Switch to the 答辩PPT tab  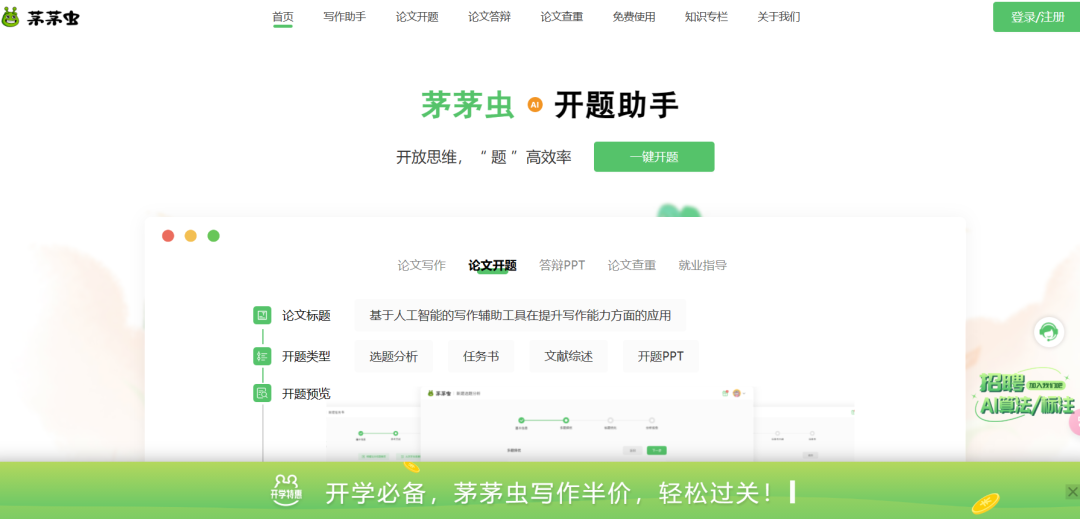click(562, 265)
